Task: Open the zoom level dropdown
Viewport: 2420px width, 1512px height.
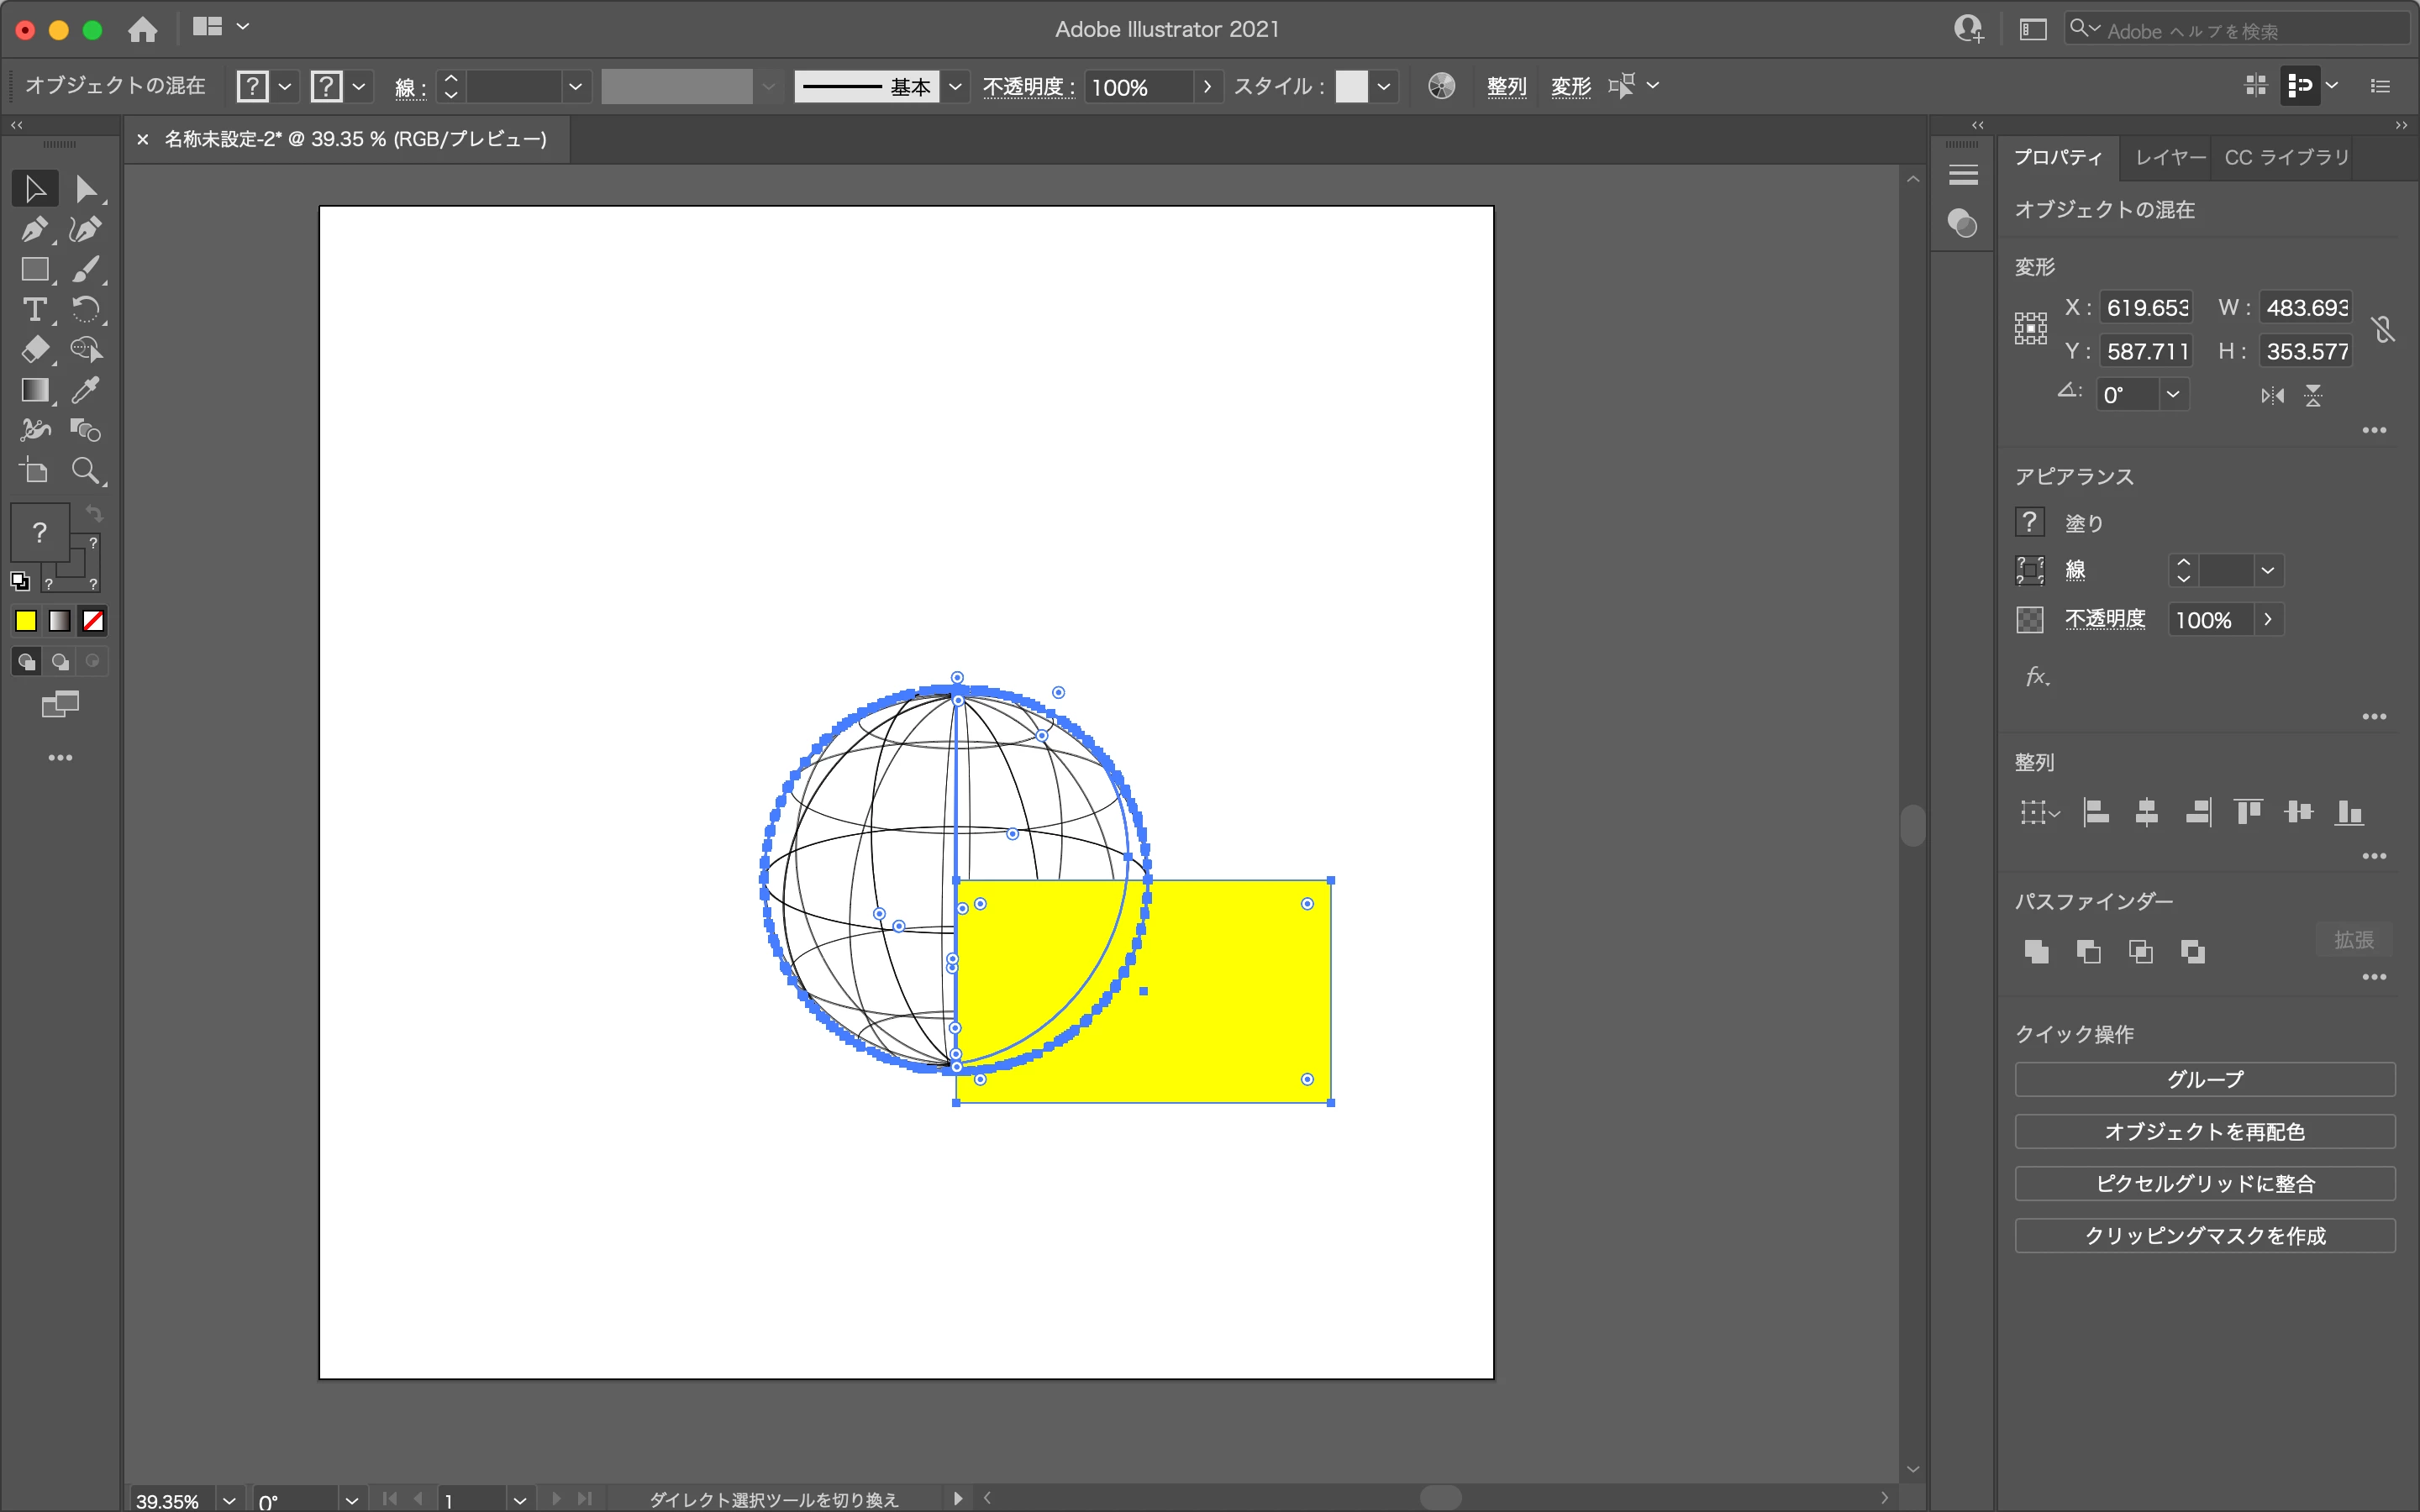Action: click(x=229, y=1500)
